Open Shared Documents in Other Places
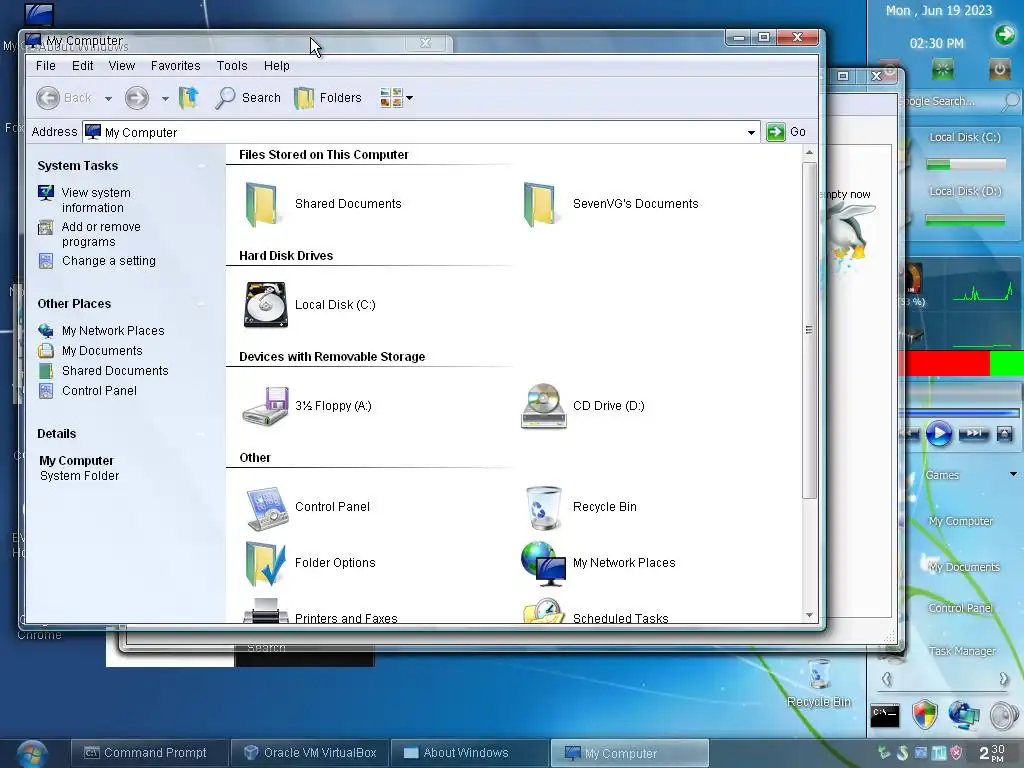1024x768 pixels. pyautogui.click(x=114, y=371)
